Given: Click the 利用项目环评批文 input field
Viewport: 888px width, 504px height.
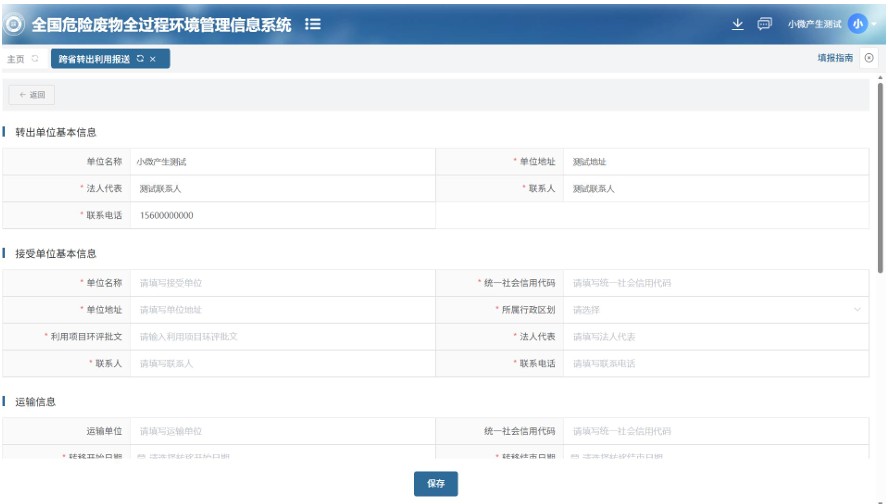Looking at the screenshot, I should coord(283,336).
